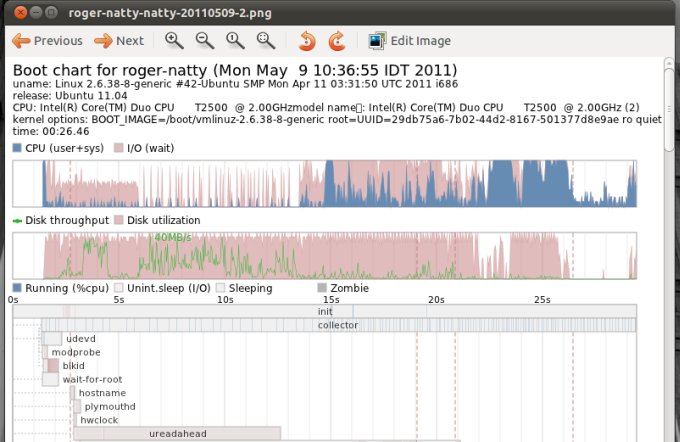
Task: Click the pink I/O (wait) legend swatch
Action: click(119, 148)
